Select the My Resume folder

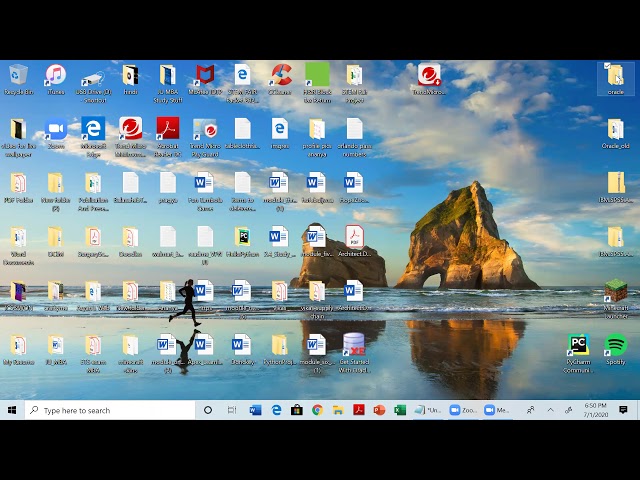pyautogui.click(x=18, y=349)
